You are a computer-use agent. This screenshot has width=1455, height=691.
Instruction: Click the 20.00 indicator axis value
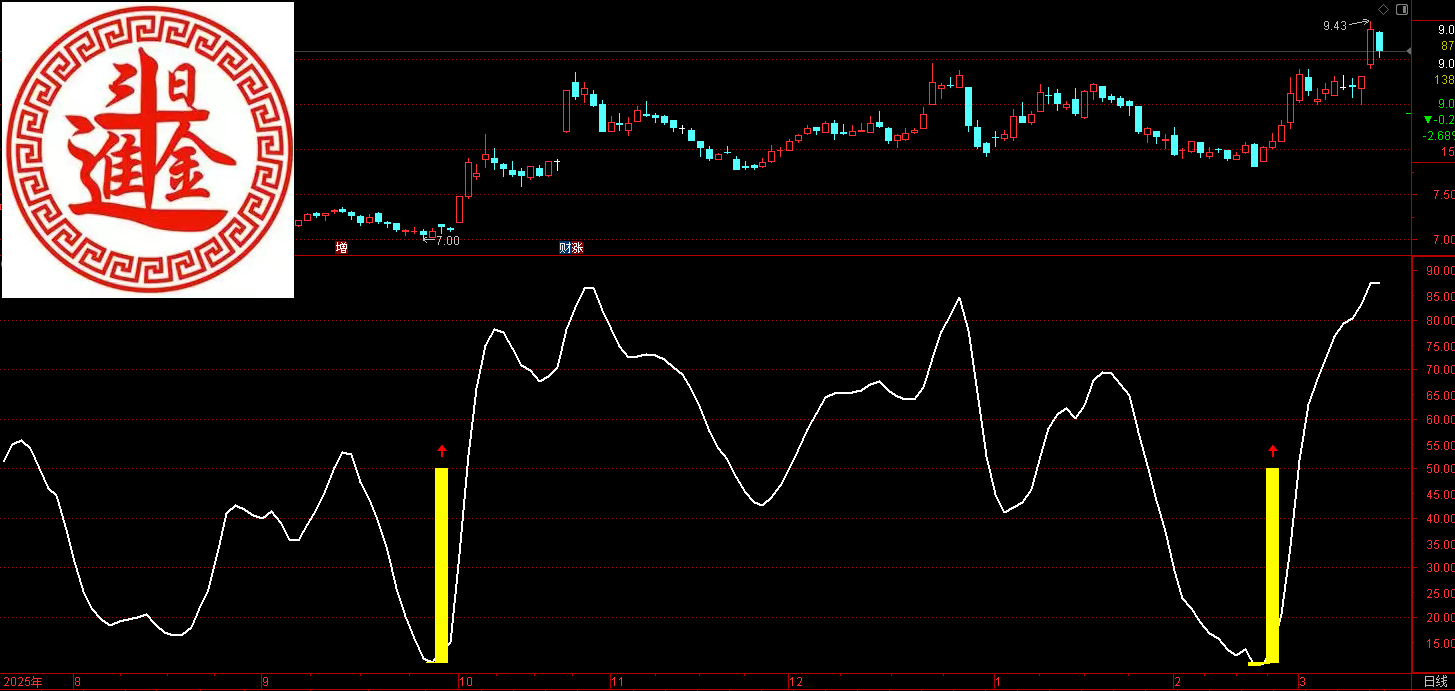click(1440, 618)
